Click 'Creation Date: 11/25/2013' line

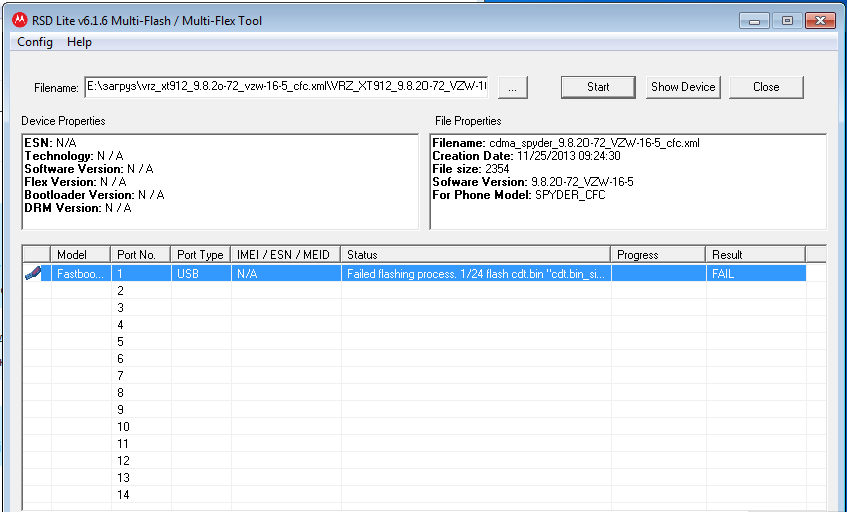[x=526, y=156]
